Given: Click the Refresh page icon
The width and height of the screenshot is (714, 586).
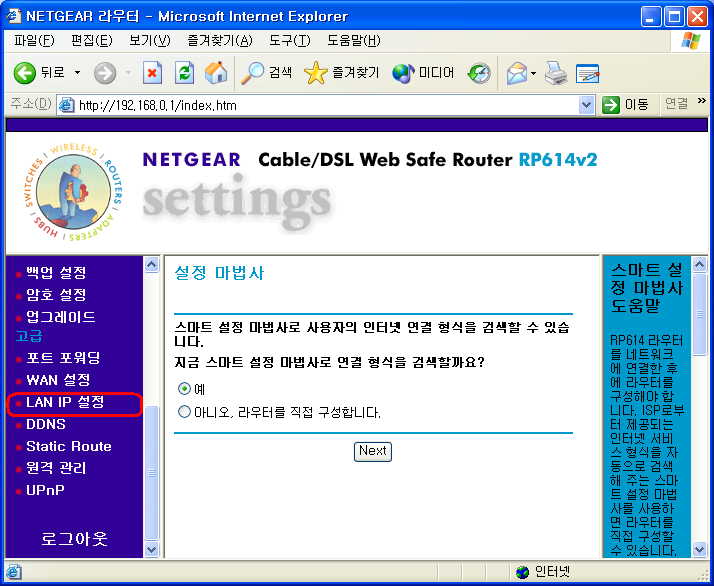Looking at the screenshot, I should point(184,73).
